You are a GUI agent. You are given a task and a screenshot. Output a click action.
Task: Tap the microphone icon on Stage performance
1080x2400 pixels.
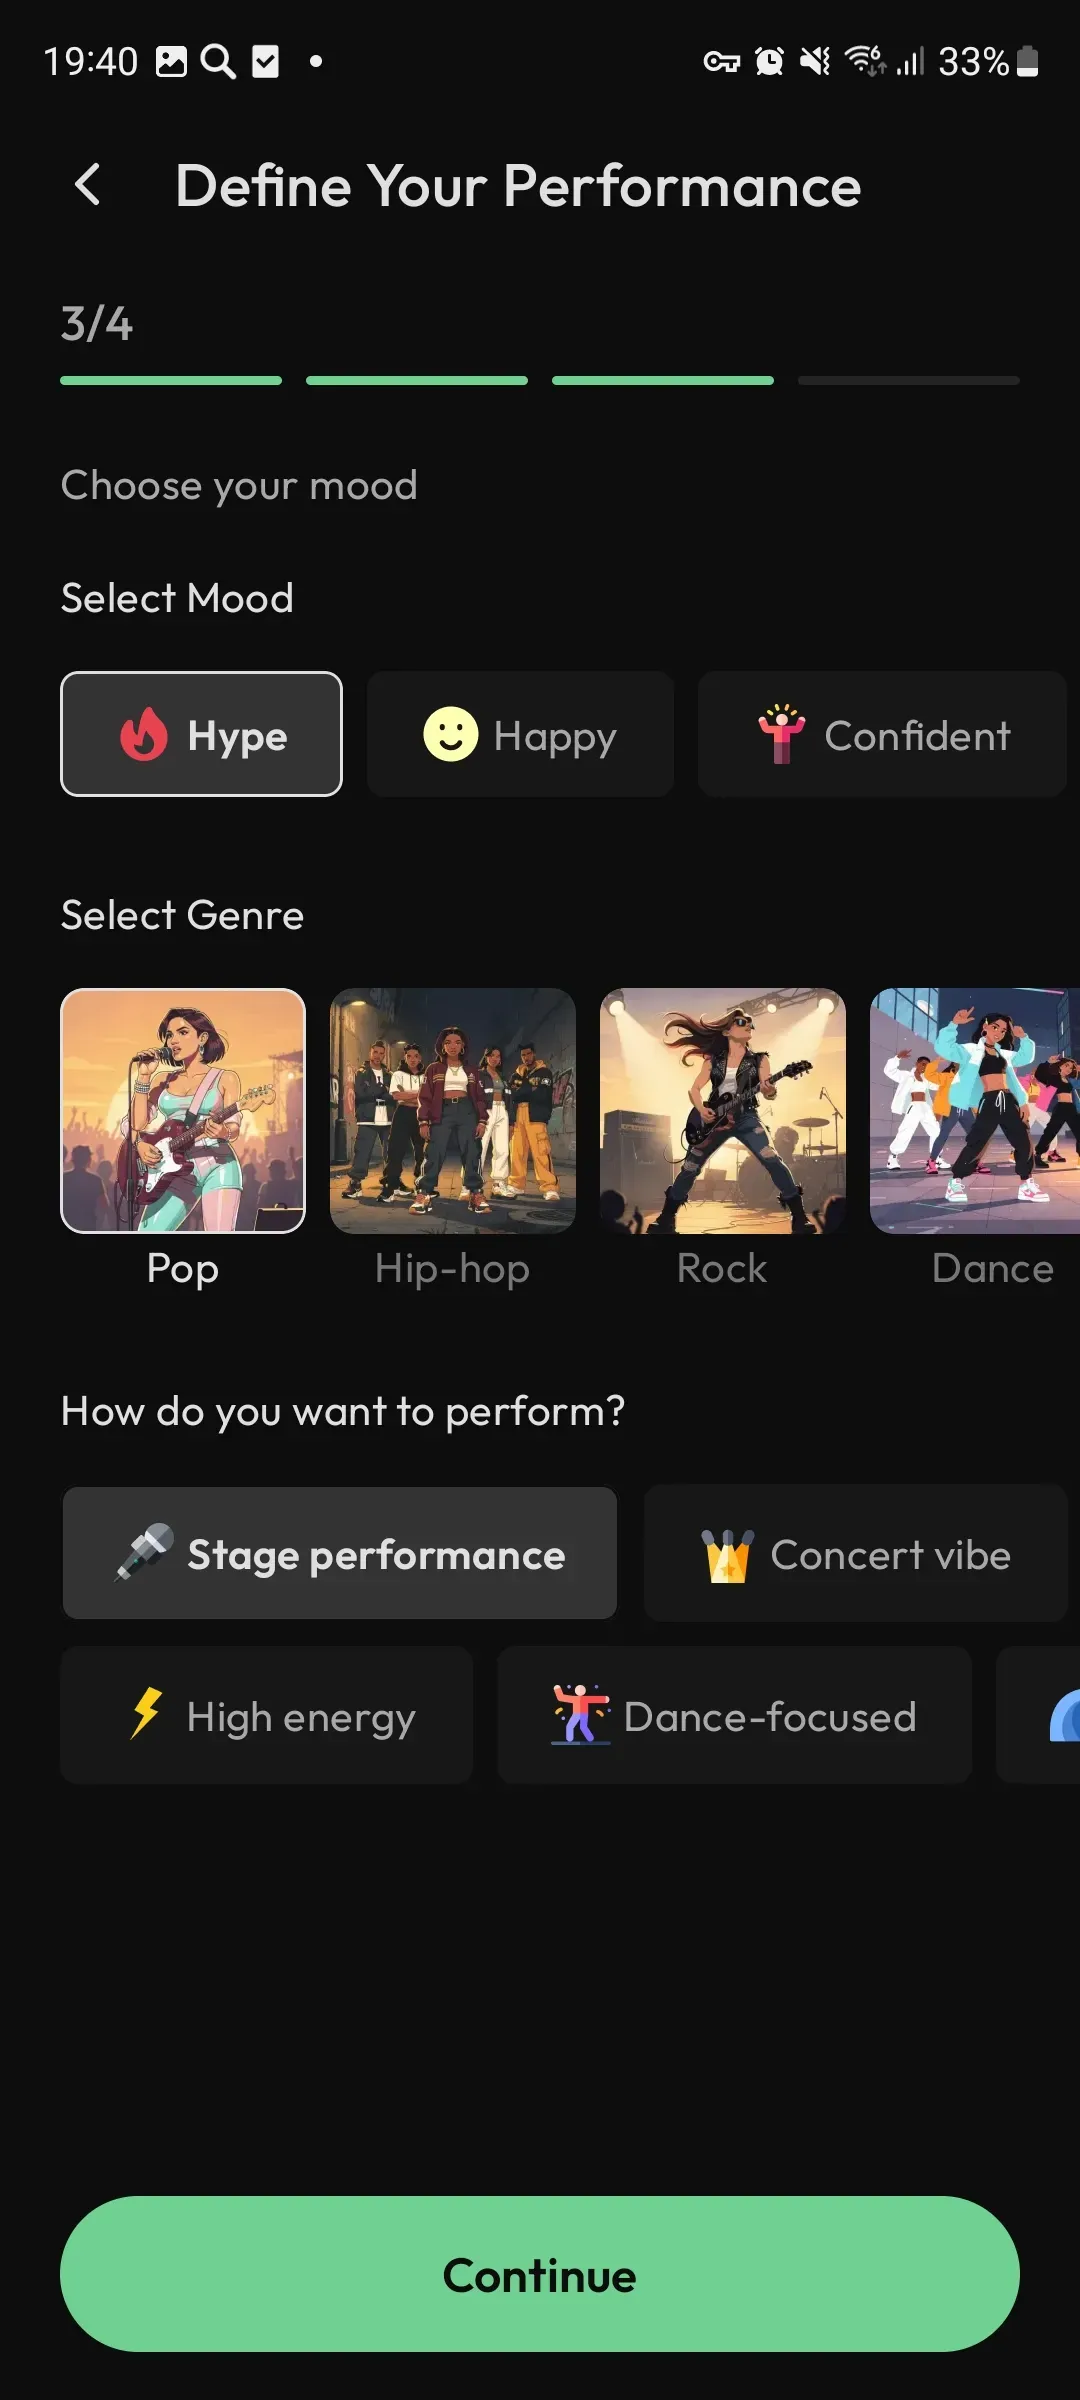point(144,1553)
